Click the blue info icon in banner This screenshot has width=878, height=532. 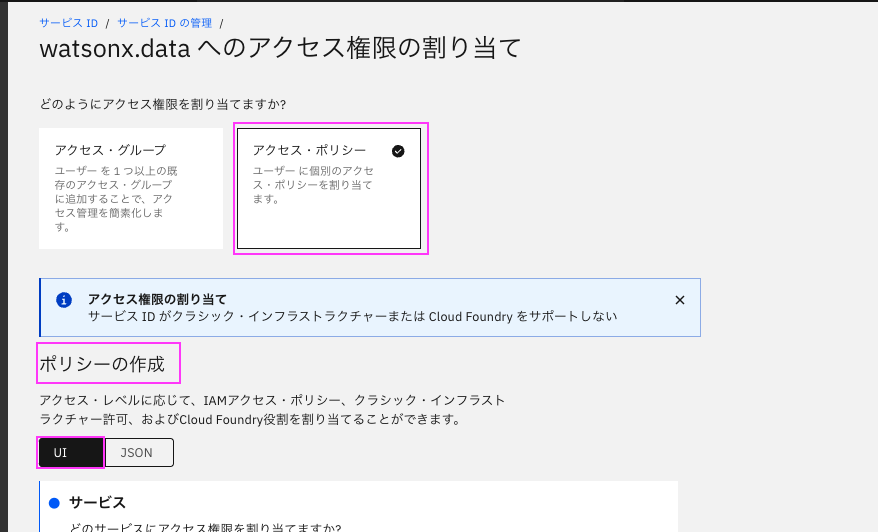[x=64, y=300]
